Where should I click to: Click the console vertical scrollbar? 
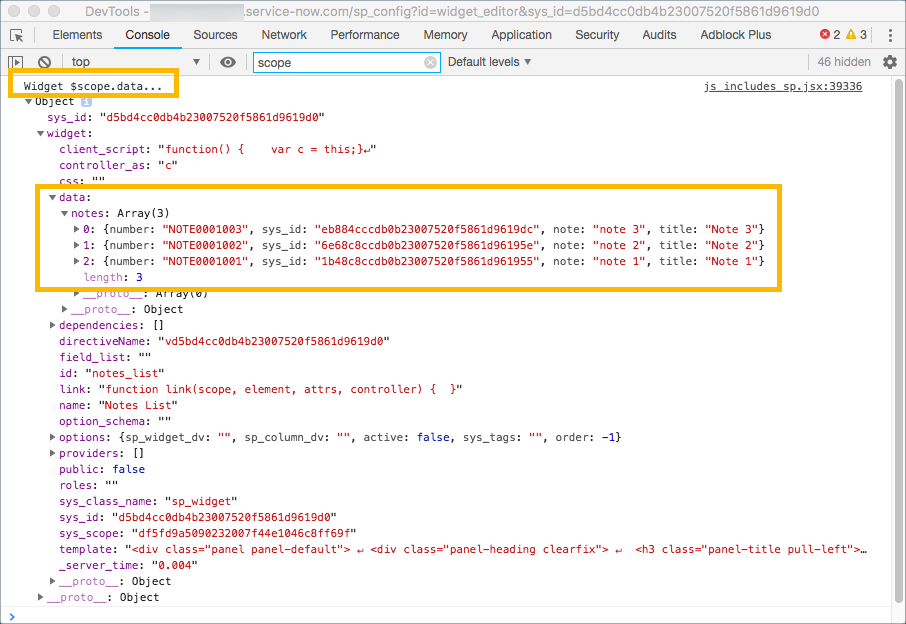coord(898,341)
